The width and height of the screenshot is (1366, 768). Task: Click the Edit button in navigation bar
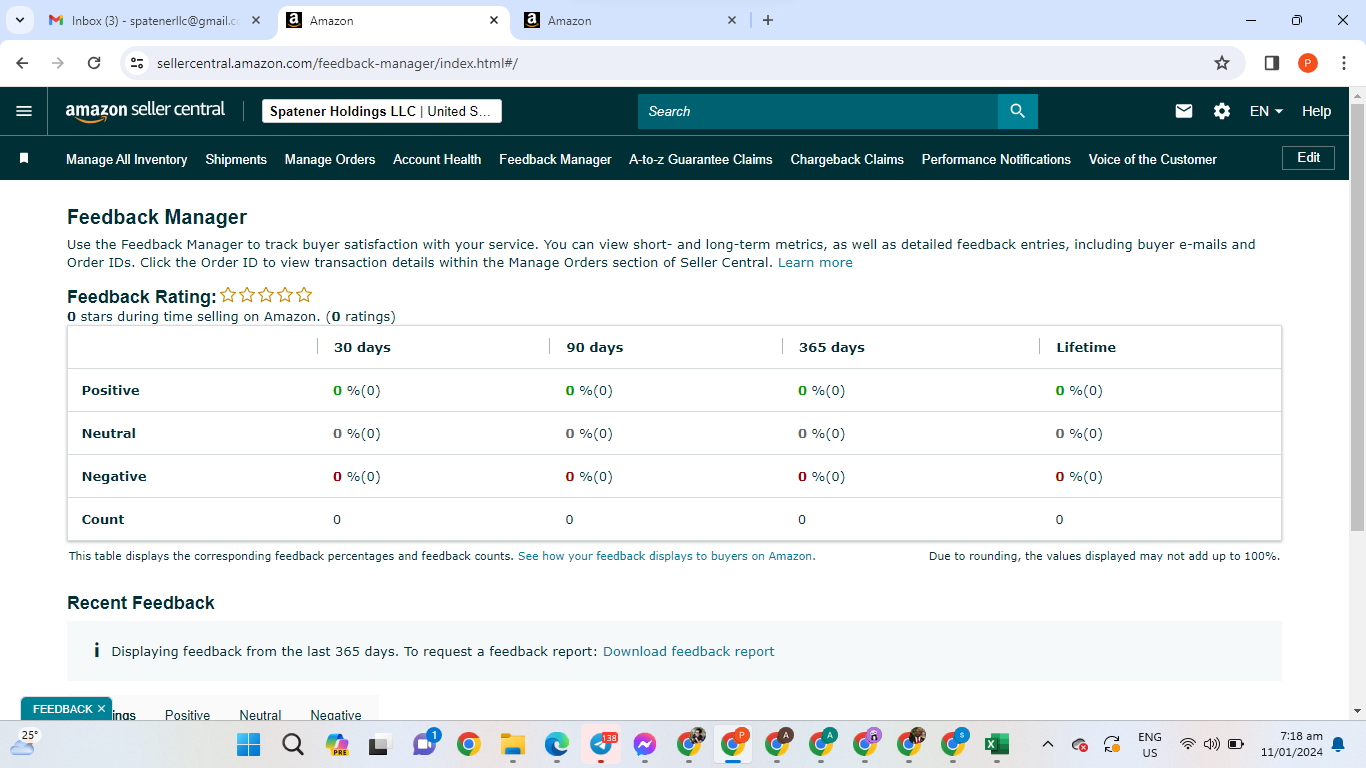(1308, 158)
